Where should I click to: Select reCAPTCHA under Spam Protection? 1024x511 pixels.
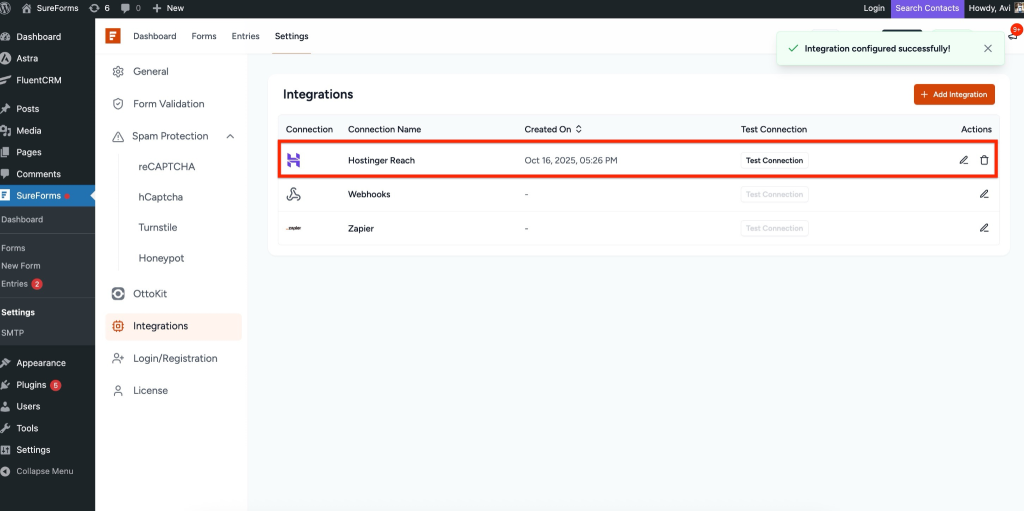click(166, 167)
